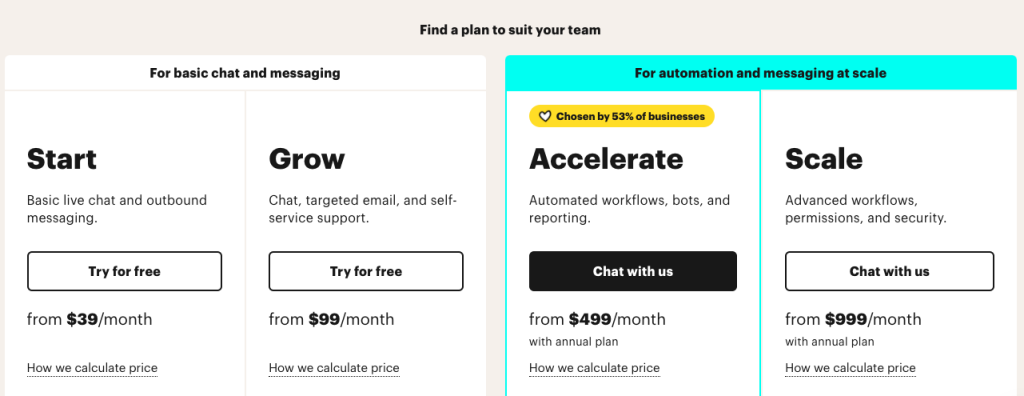Select the For automation and messaging at scale header
This screenshot has width=1024, height=396.
click(761, 73)
